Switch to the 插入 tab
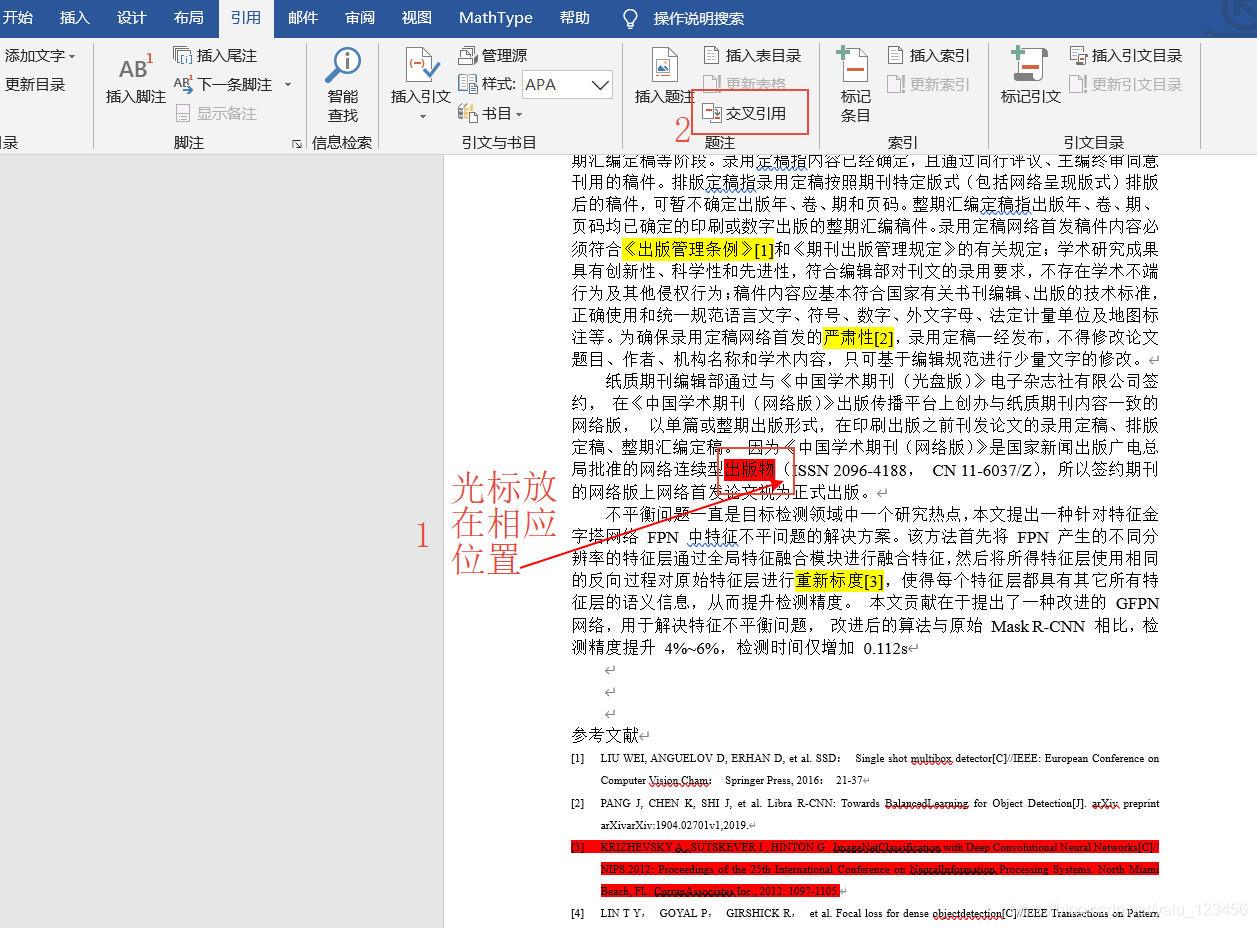1257x928 pixels. [75, 18]
